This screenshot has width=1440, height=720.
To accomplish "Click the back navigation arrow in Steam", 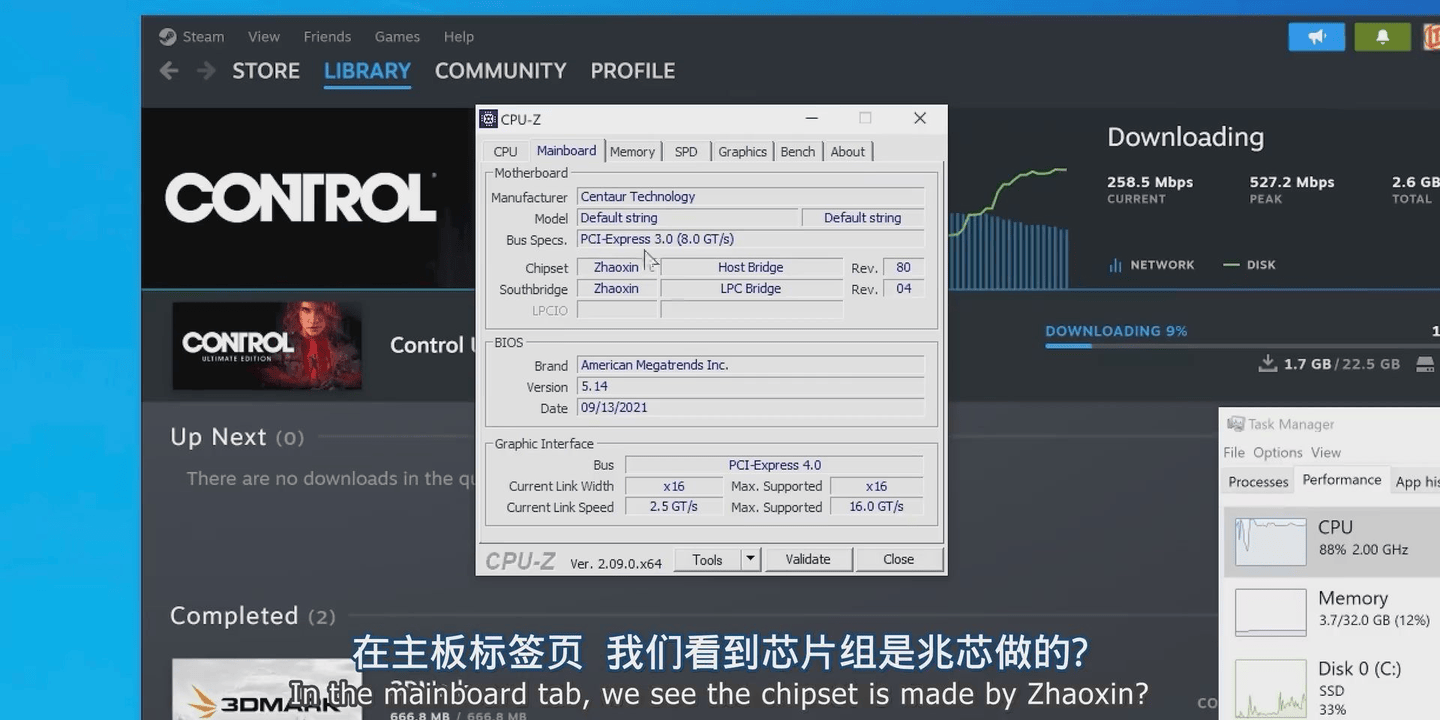I will tap(169, 71).
